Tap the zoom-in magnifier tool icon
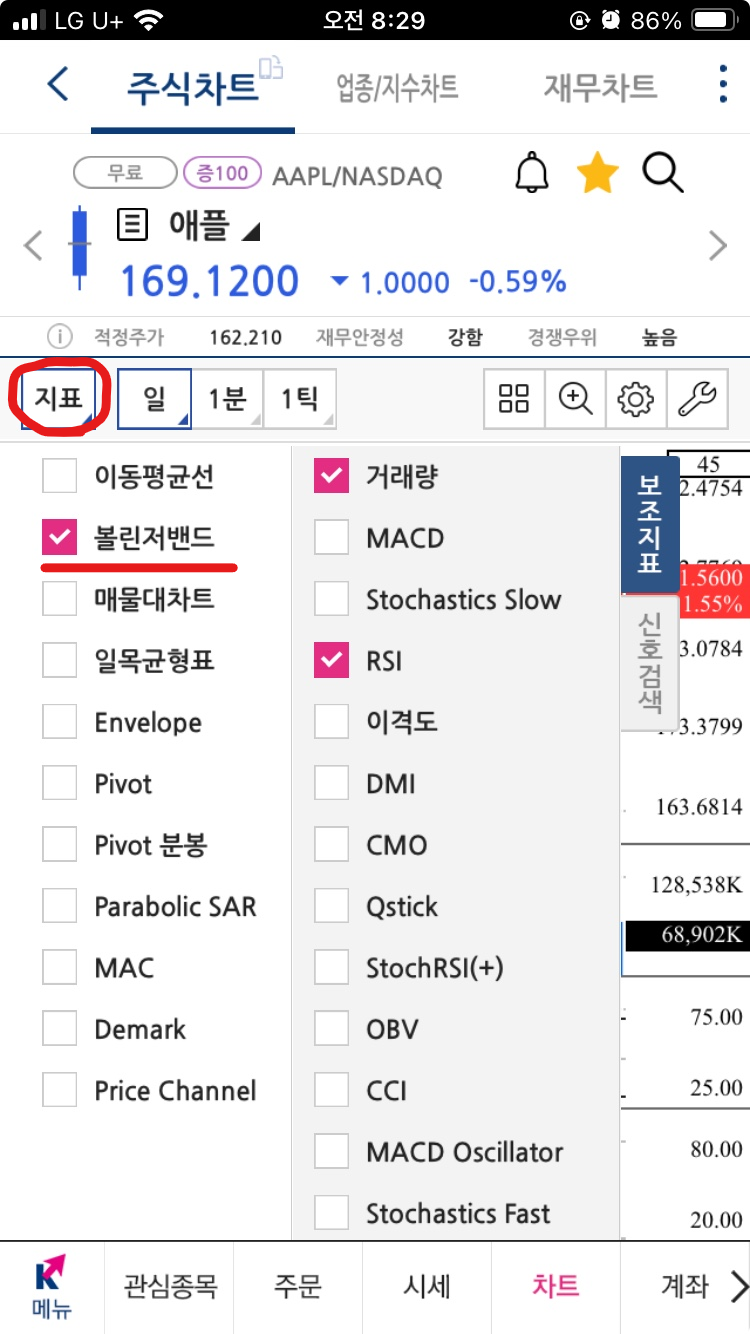The width and height of the screenshot is (750, 1334). click(575, 399)
